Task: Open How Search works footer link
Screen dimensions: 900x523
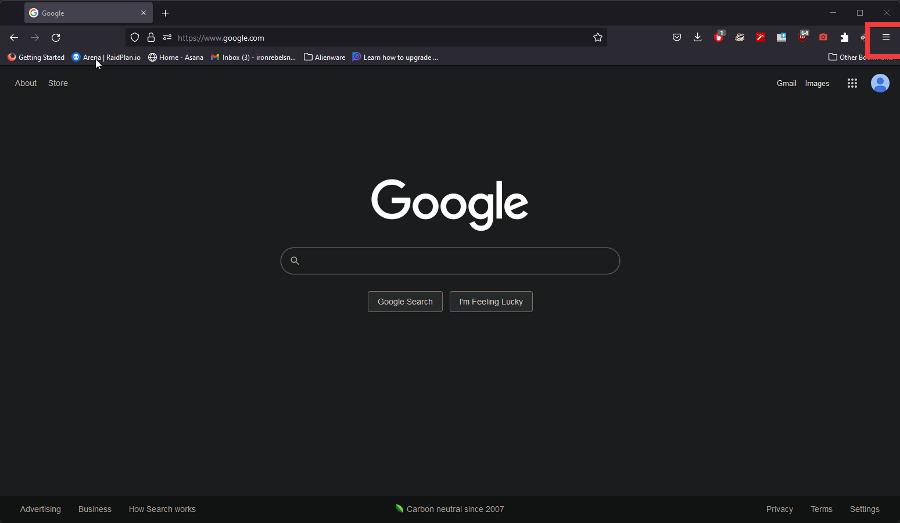Action: 162,509
